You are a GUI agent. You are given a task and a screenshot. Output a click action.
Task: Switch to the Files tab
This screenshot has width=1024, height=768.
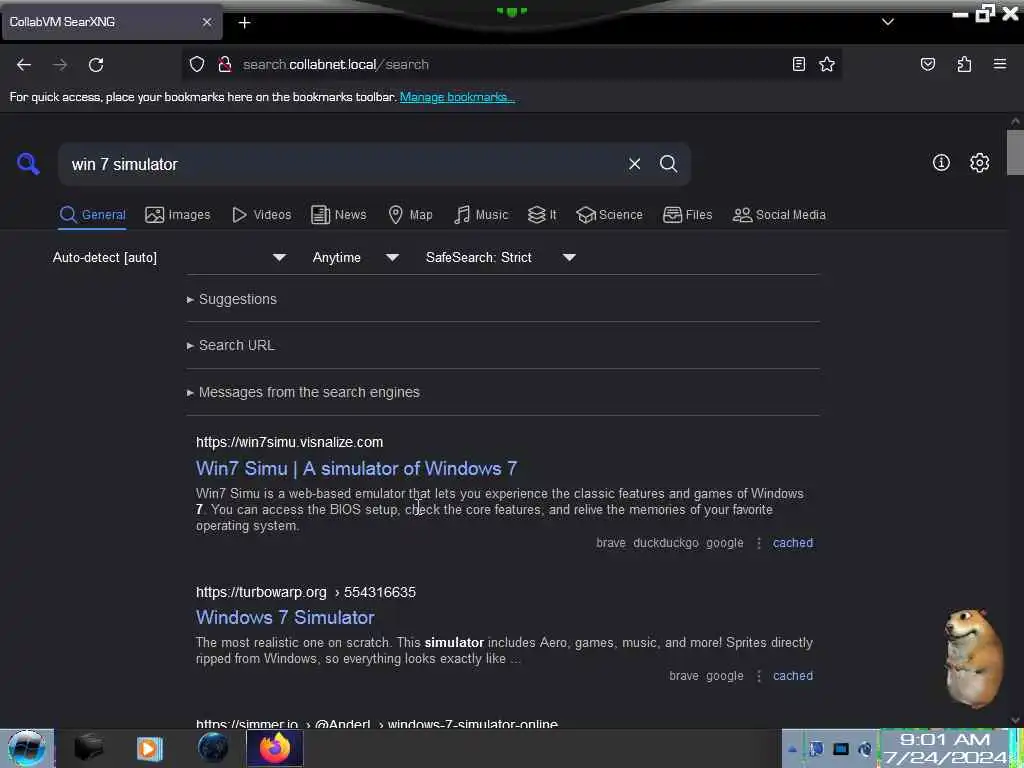pos(687,215)
